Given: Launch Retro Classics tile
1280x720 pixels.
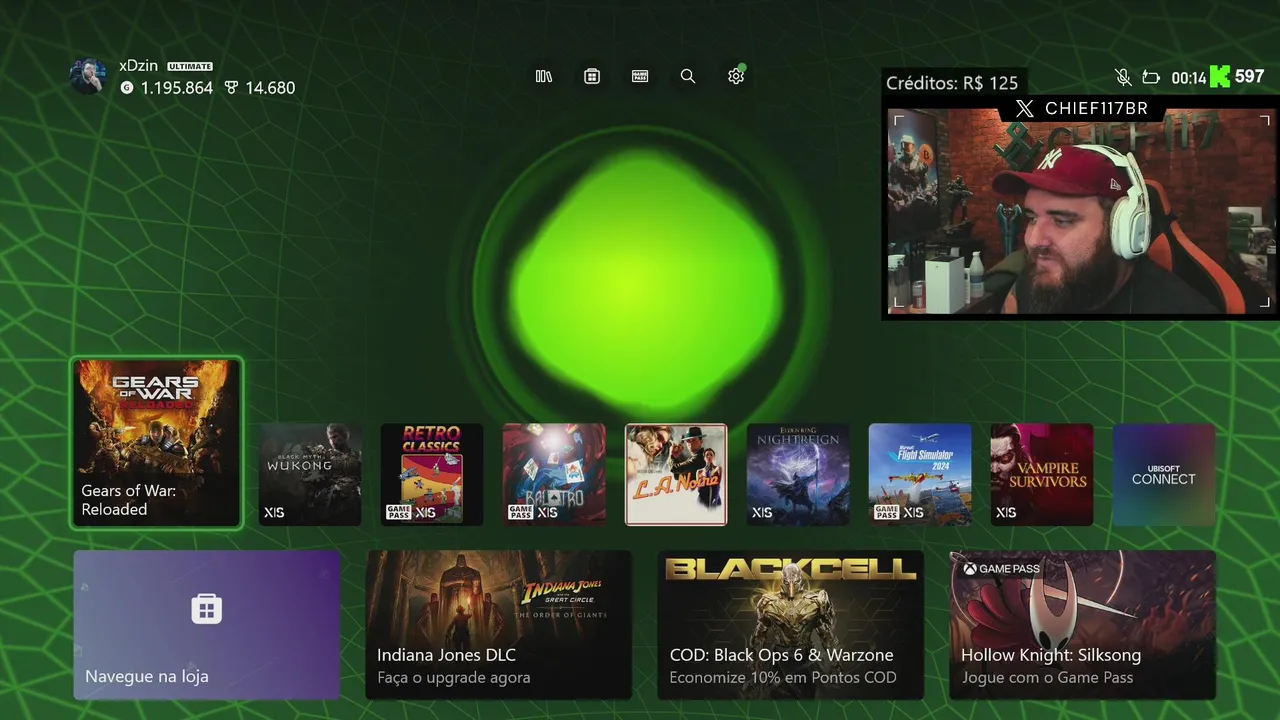Looking at the screenshot, I should [x=432, y=474].
